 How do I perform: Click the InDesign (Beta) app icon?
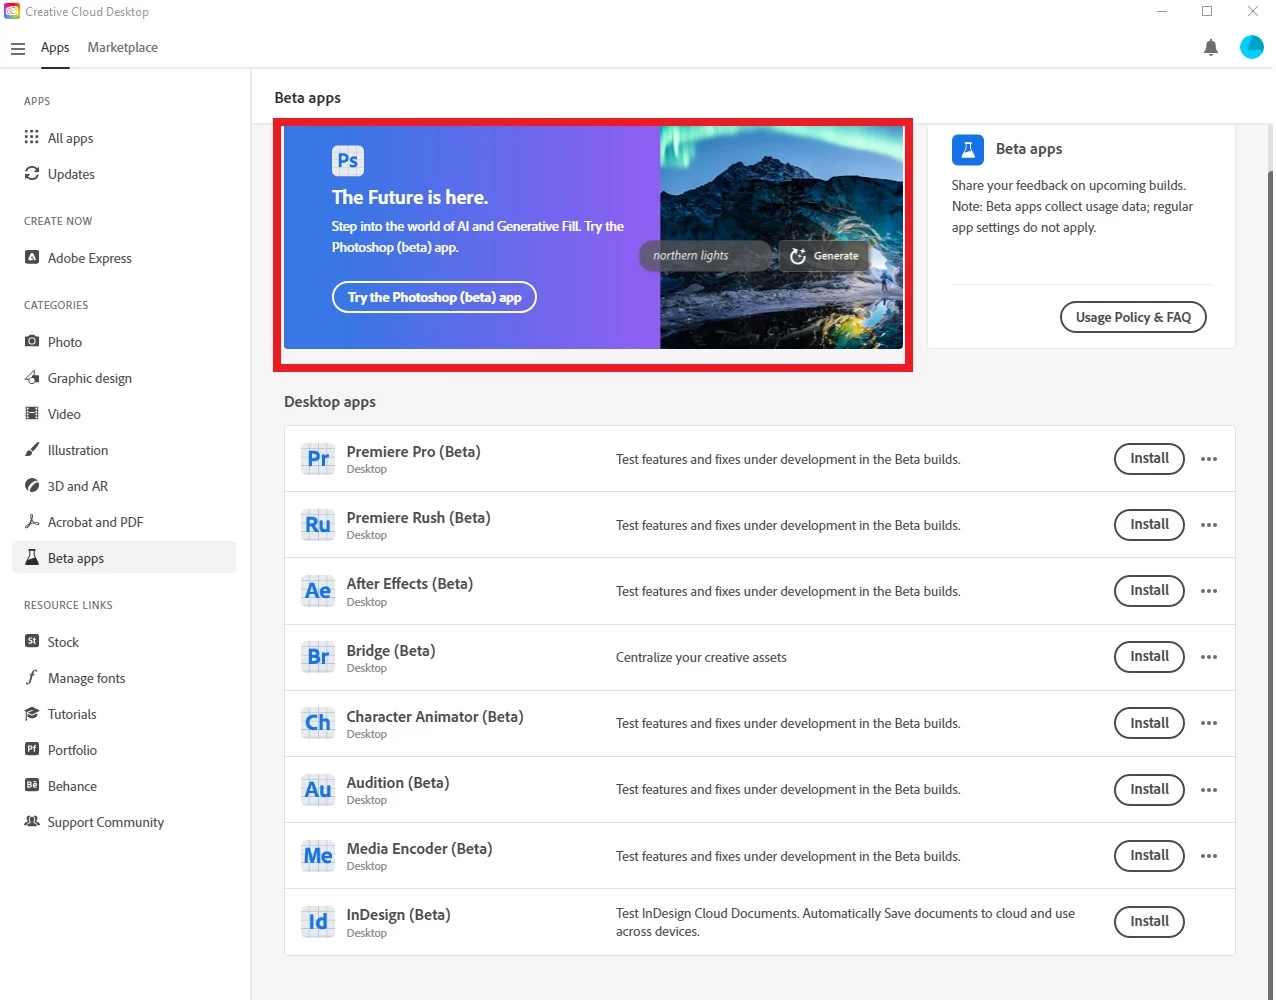coord(318,922)
